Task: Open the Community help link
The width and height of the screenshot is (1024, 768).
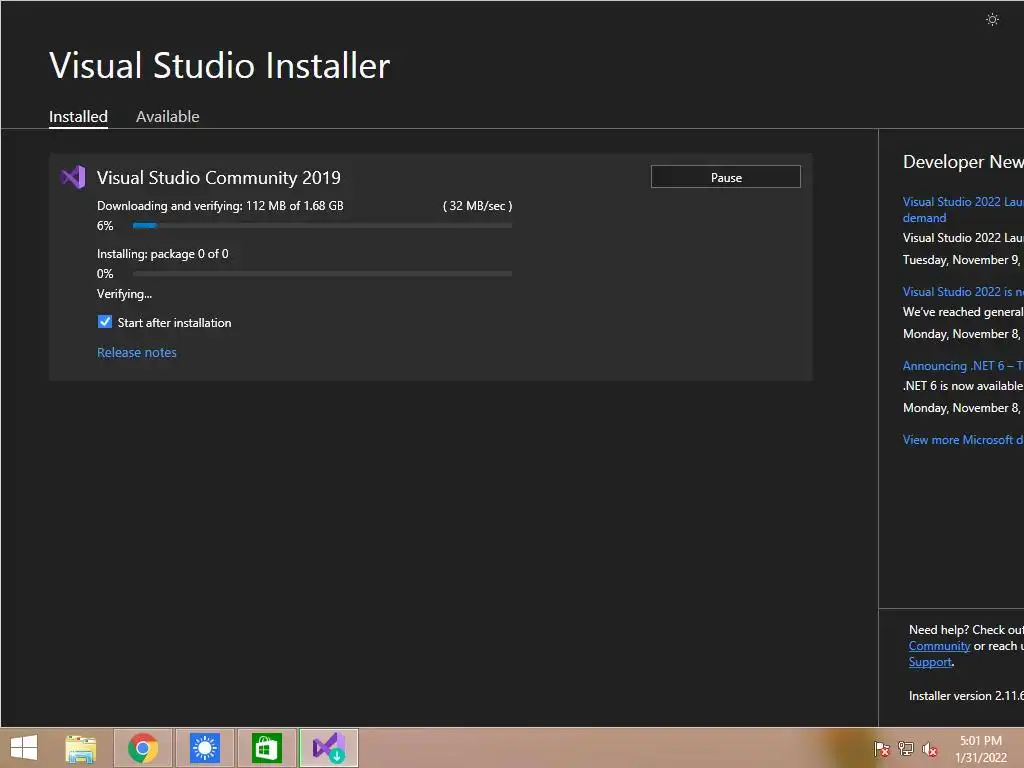Action: pos(939,646)
